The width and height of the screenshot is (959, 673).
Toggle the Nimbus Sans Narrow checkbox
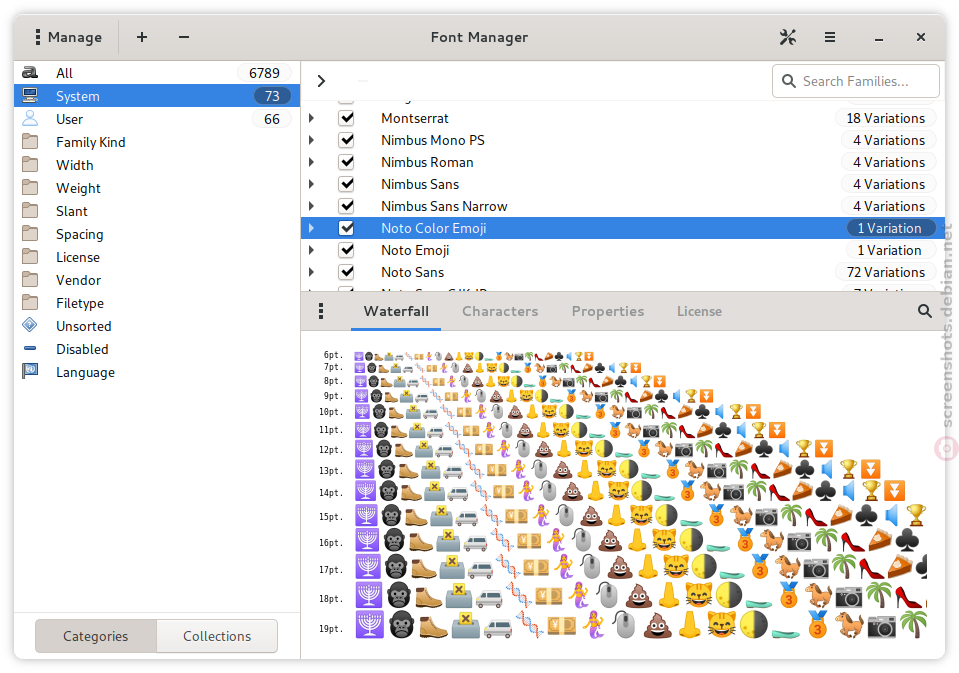click(x=347, y=206)
